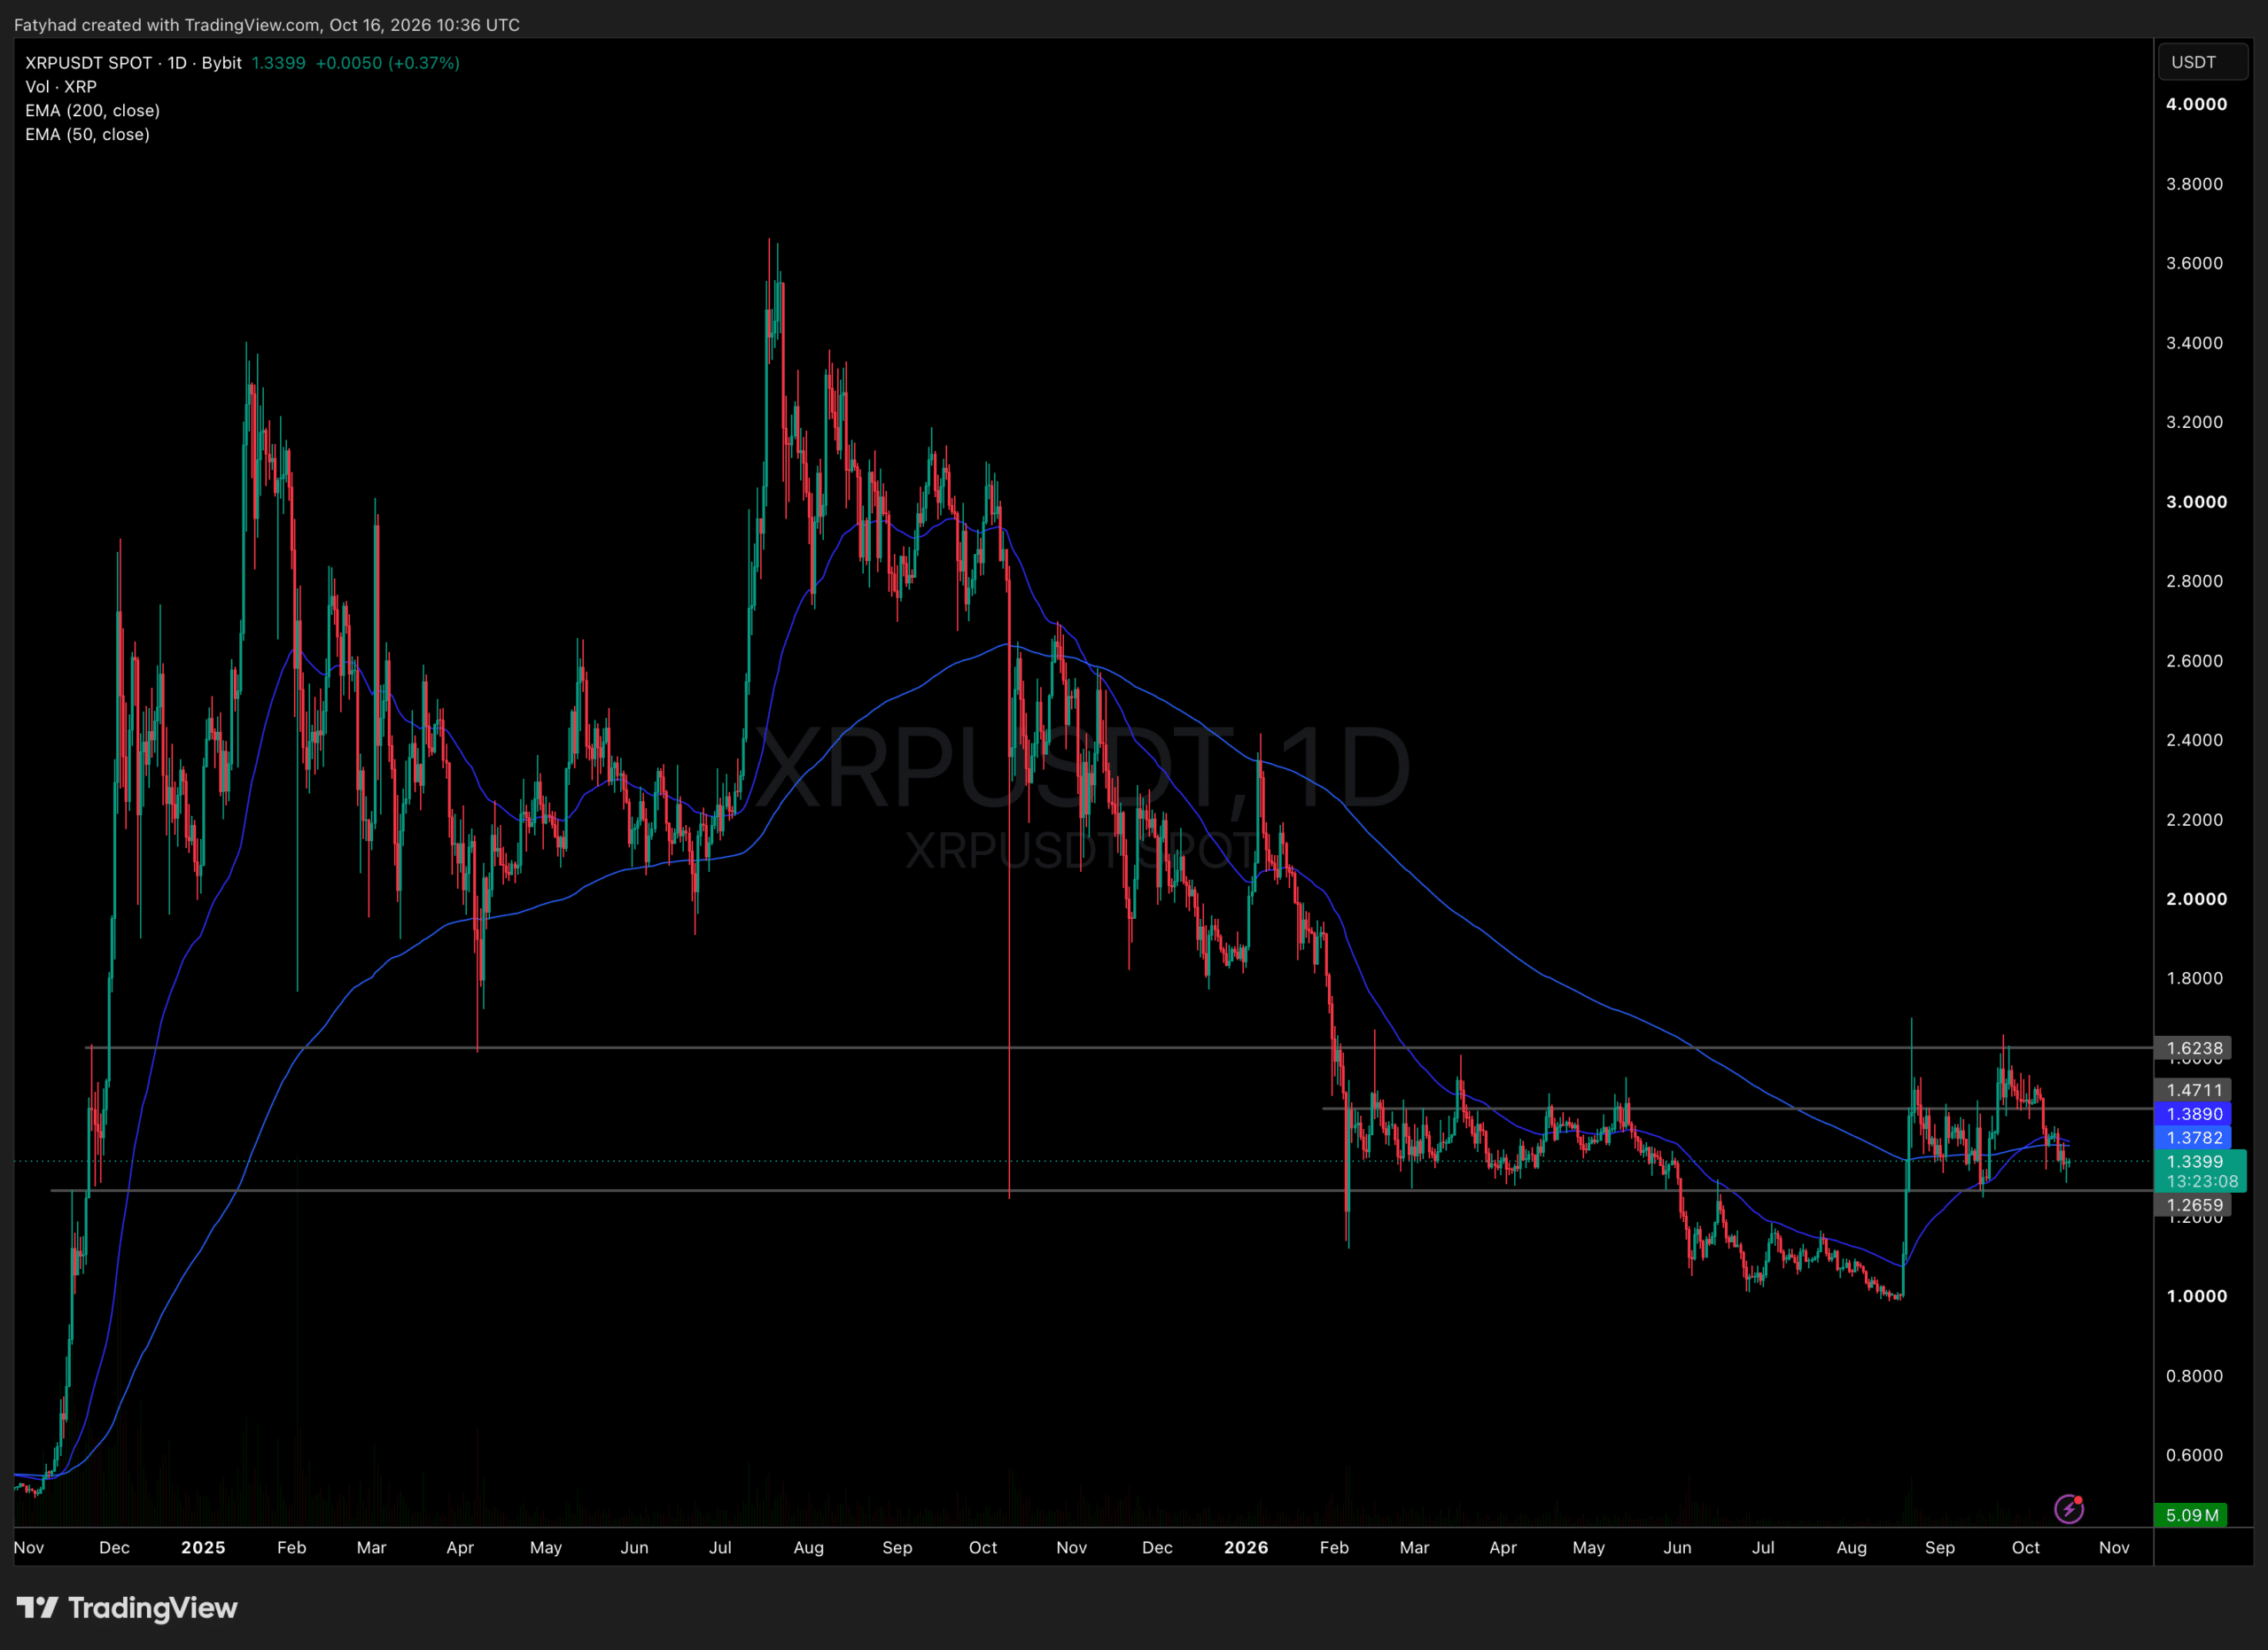This screenshot has height=1650, width=2268.
Task: Click the +0.0050 (+0.37%) change value
Action: 387,63
